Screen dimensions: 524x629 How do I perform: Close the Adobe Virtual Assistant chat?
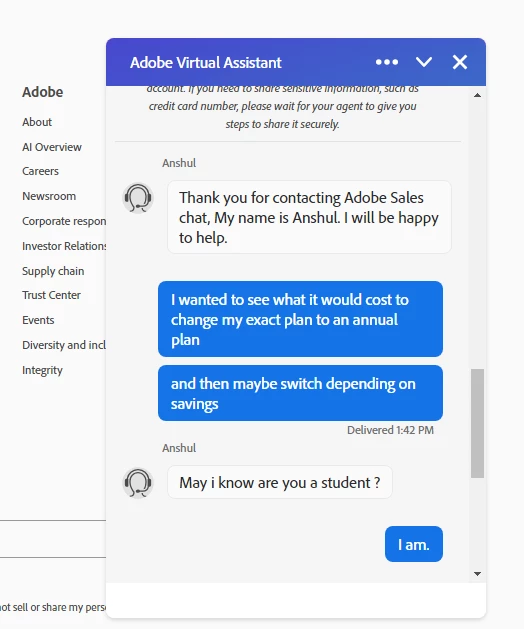(x=460, y=62)
